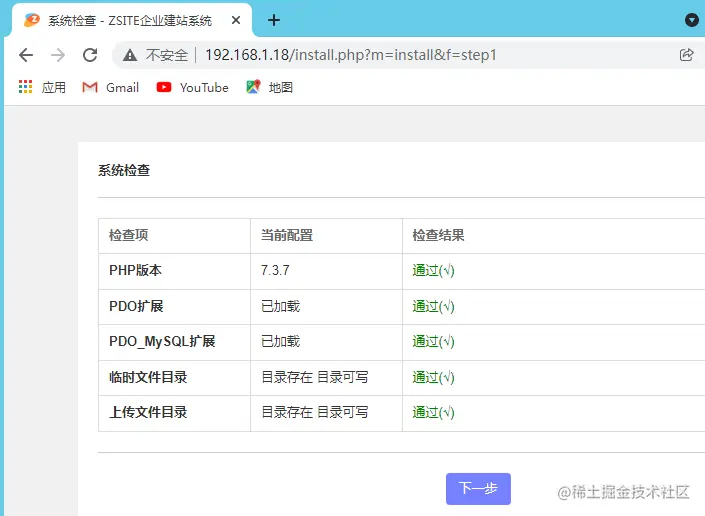Close the 系统检查 ZSITE tab
The width and height of the screenshot is (705, 516).
click(236, 20)
